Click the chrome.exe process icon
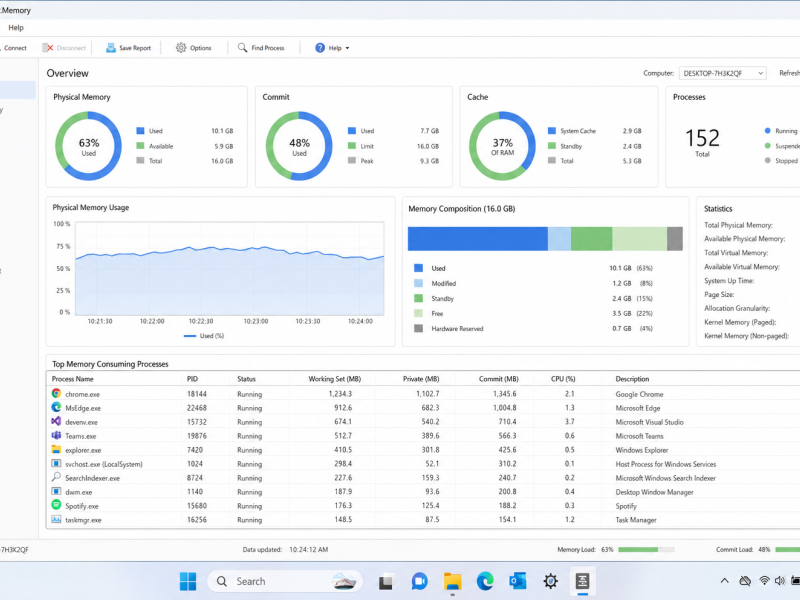Viewport: 800px width, 600px height. (x=56, y=393)
